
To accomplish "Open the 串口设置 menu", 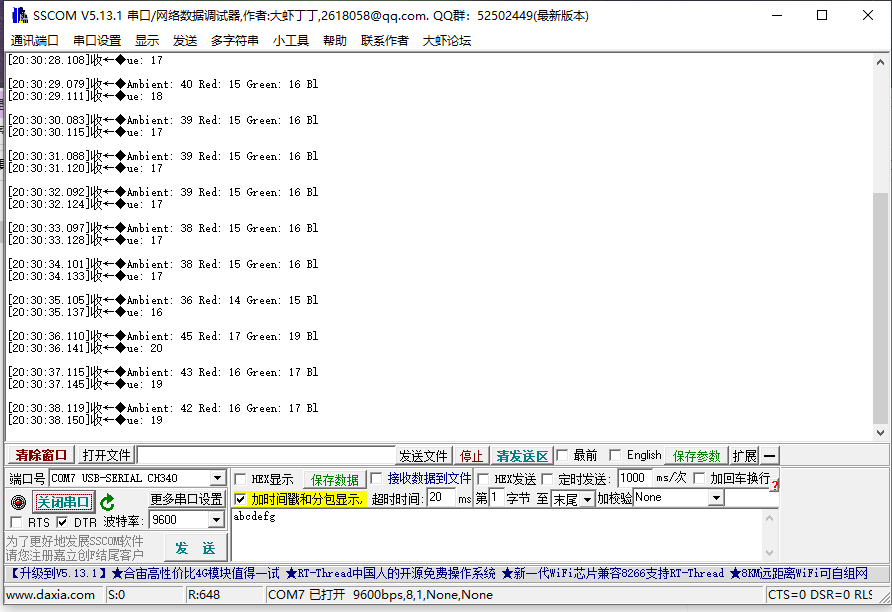I will click(x=97, y=41).
